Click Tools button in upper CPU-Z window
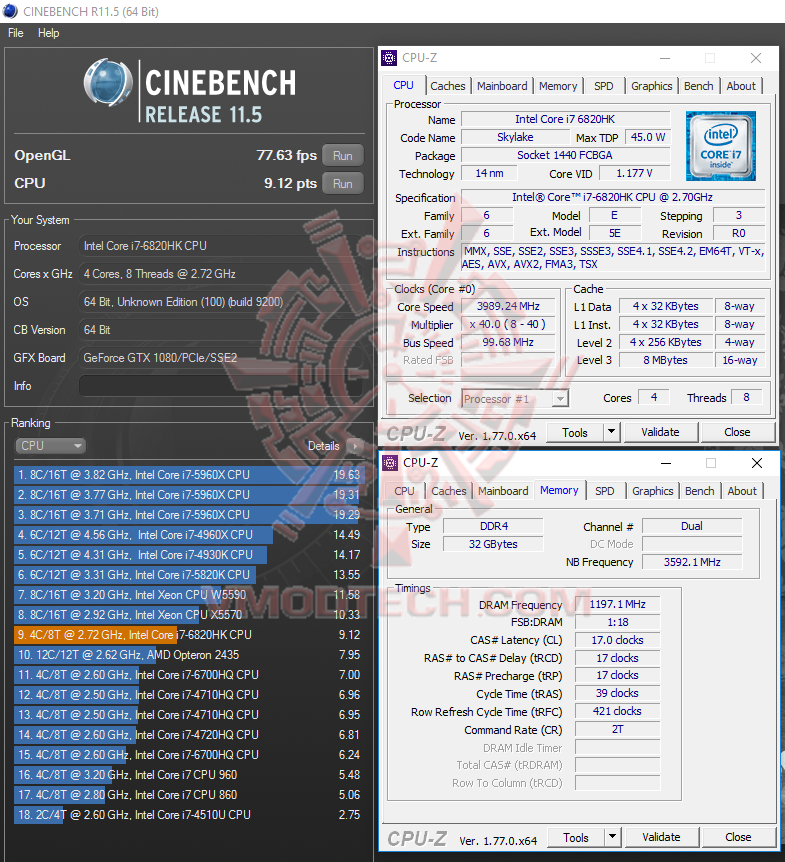This screenshot has width=785, height=862. pos(575,433)
